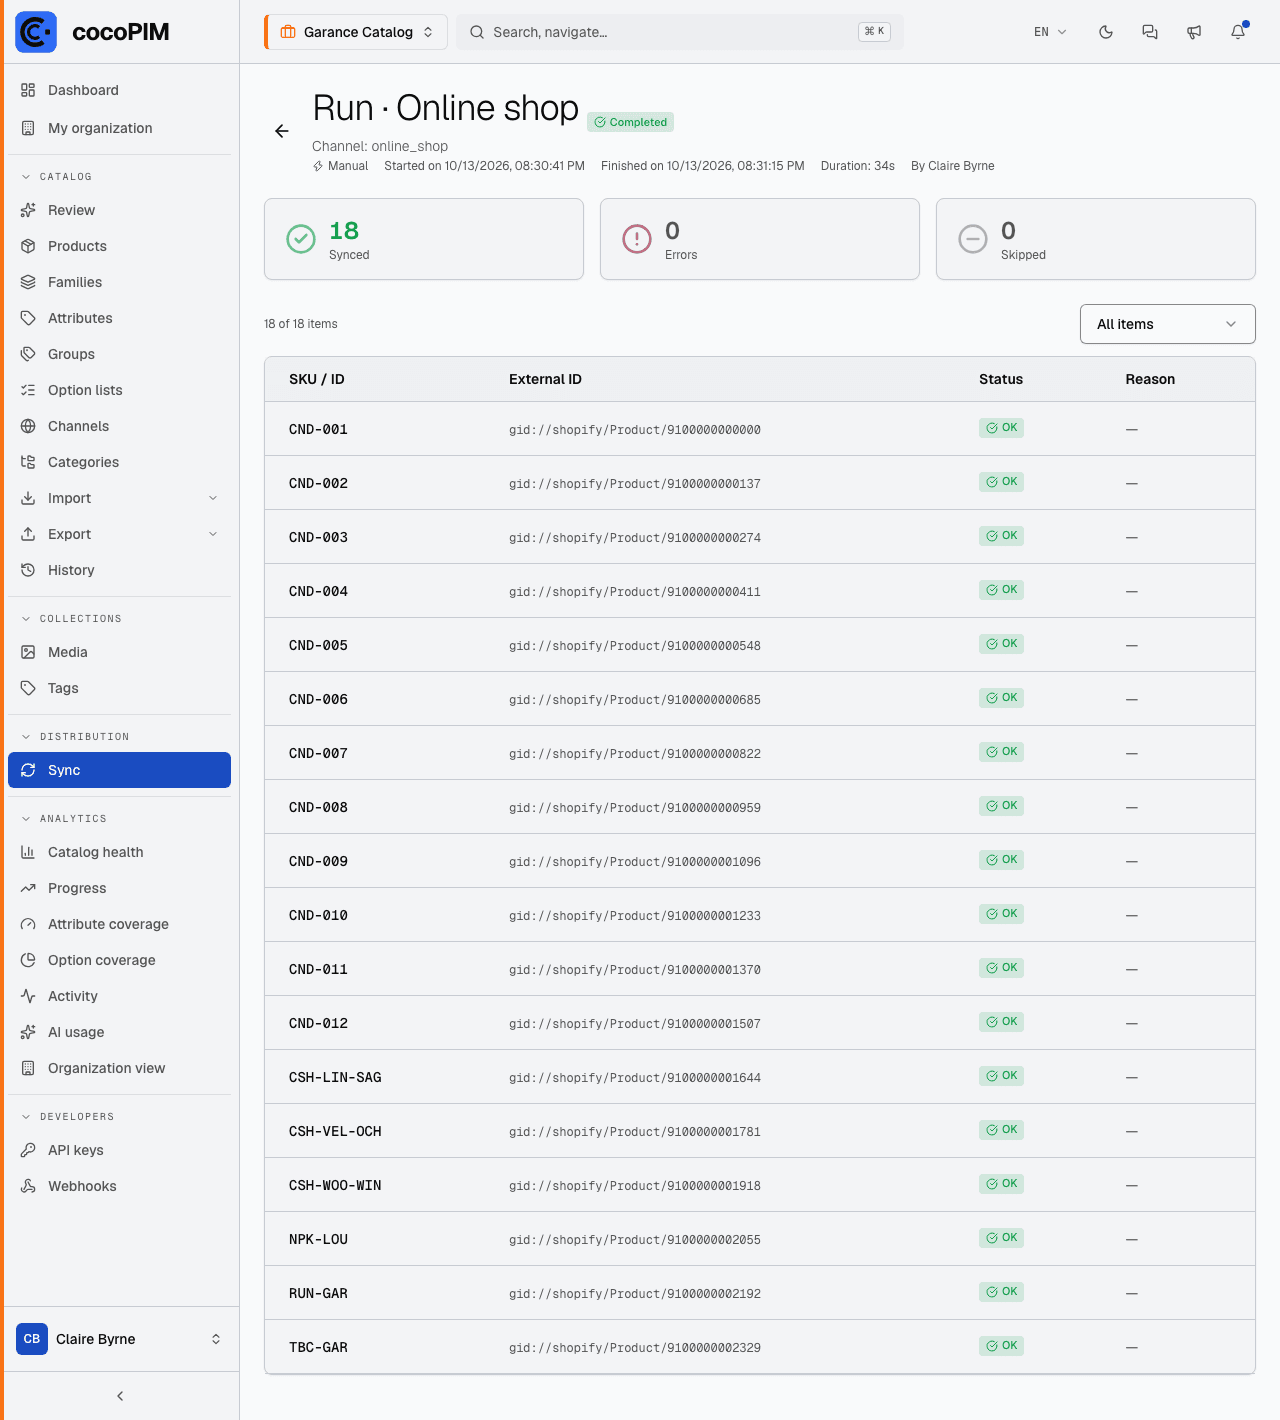Open Claire Byrne user menu
The height and width of the screenshot is (1420, 1280).
[120, 1339]
